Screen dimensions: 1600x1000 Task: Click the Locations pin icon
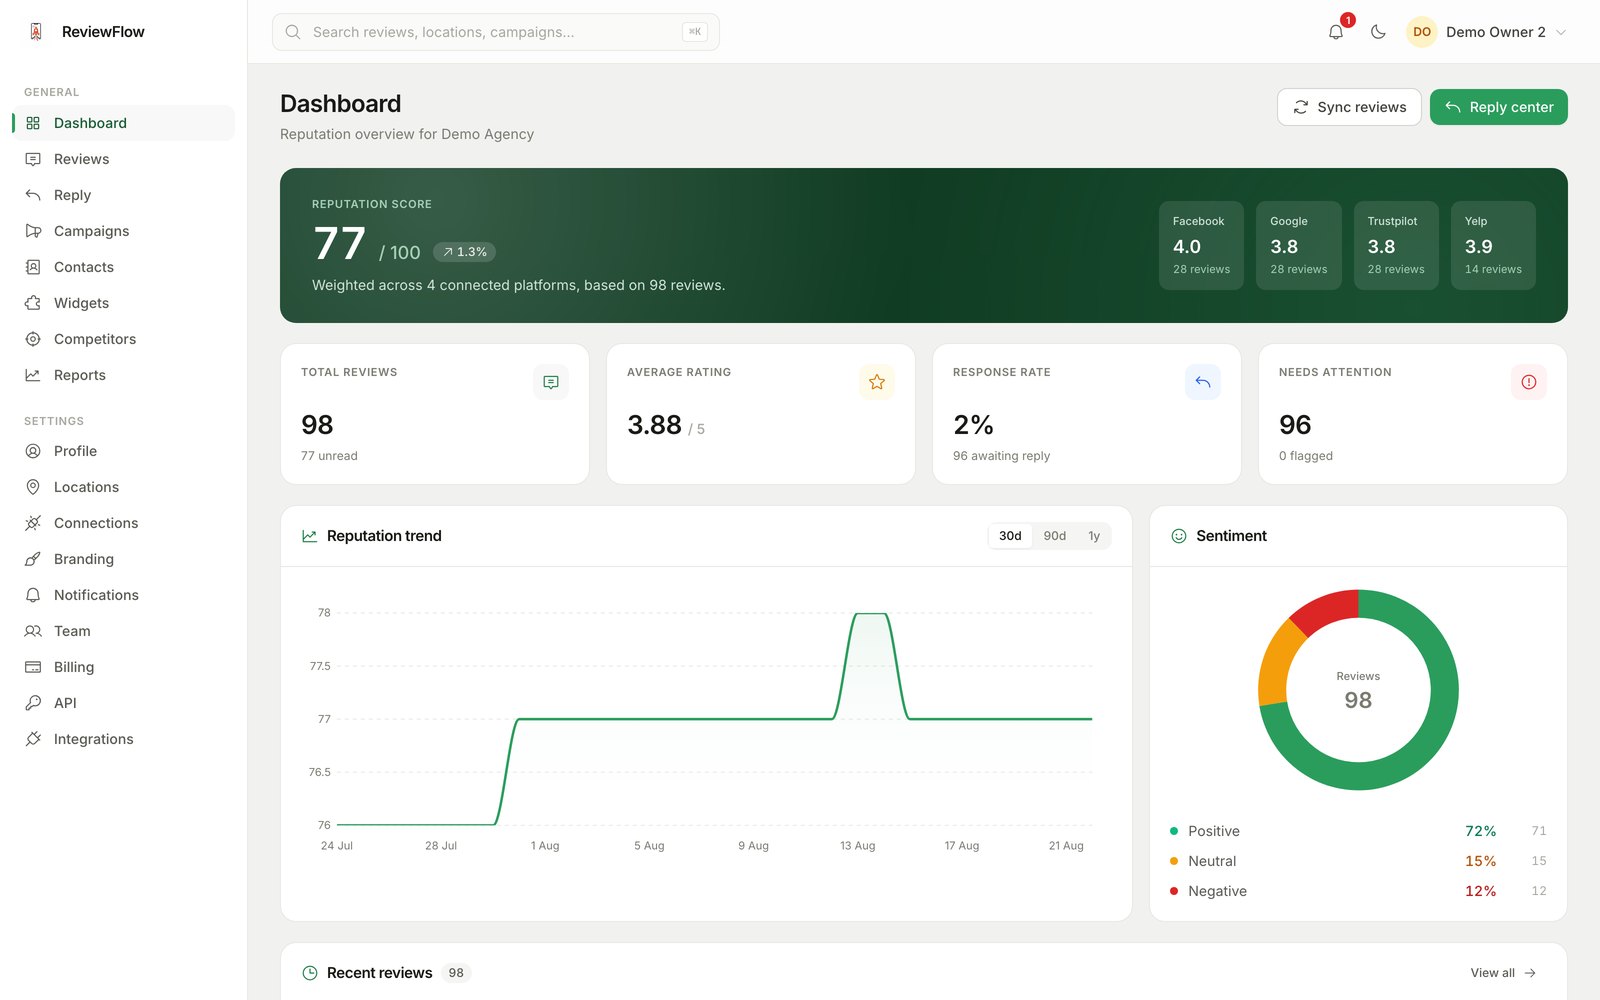point(33,487)
